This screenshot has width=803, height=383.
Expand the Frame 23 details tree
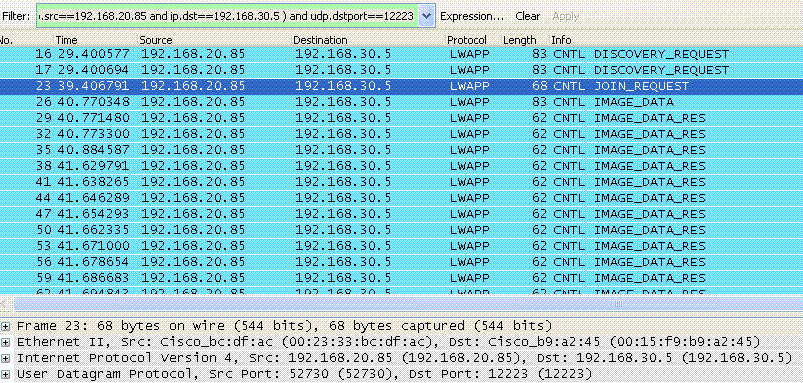pyautogui.click(x=6, y=326)
